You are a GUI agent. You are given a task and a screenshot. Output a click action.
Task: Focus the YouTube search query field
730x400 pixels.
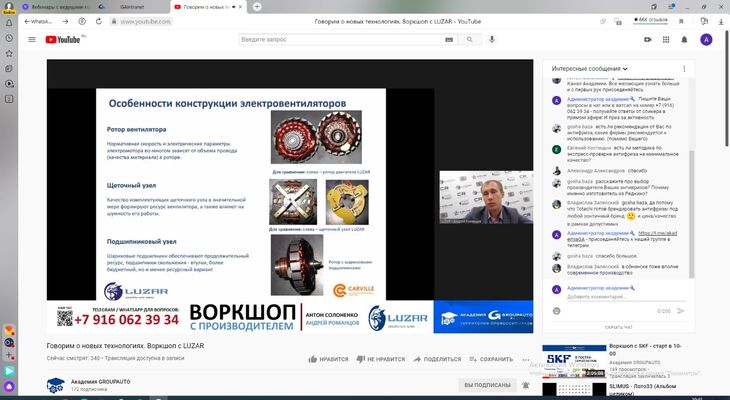click(341, 40)
